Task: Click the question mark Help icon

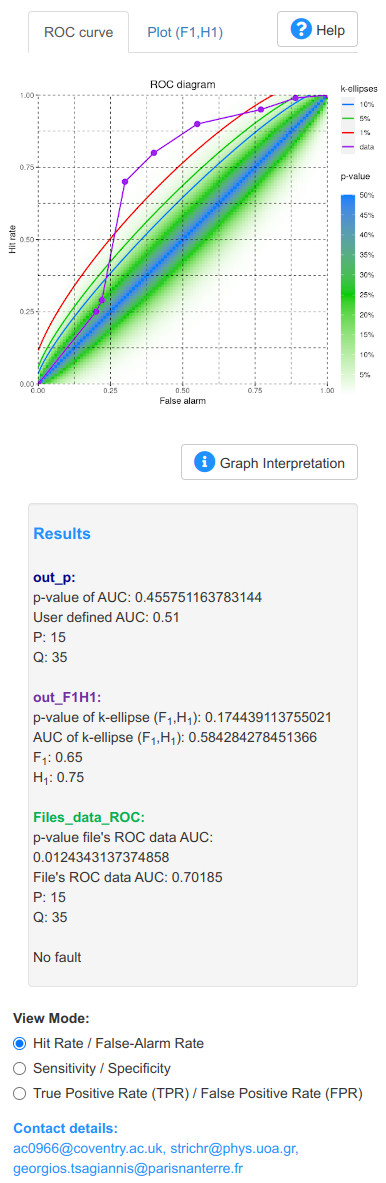Action: tap(302, 30)
